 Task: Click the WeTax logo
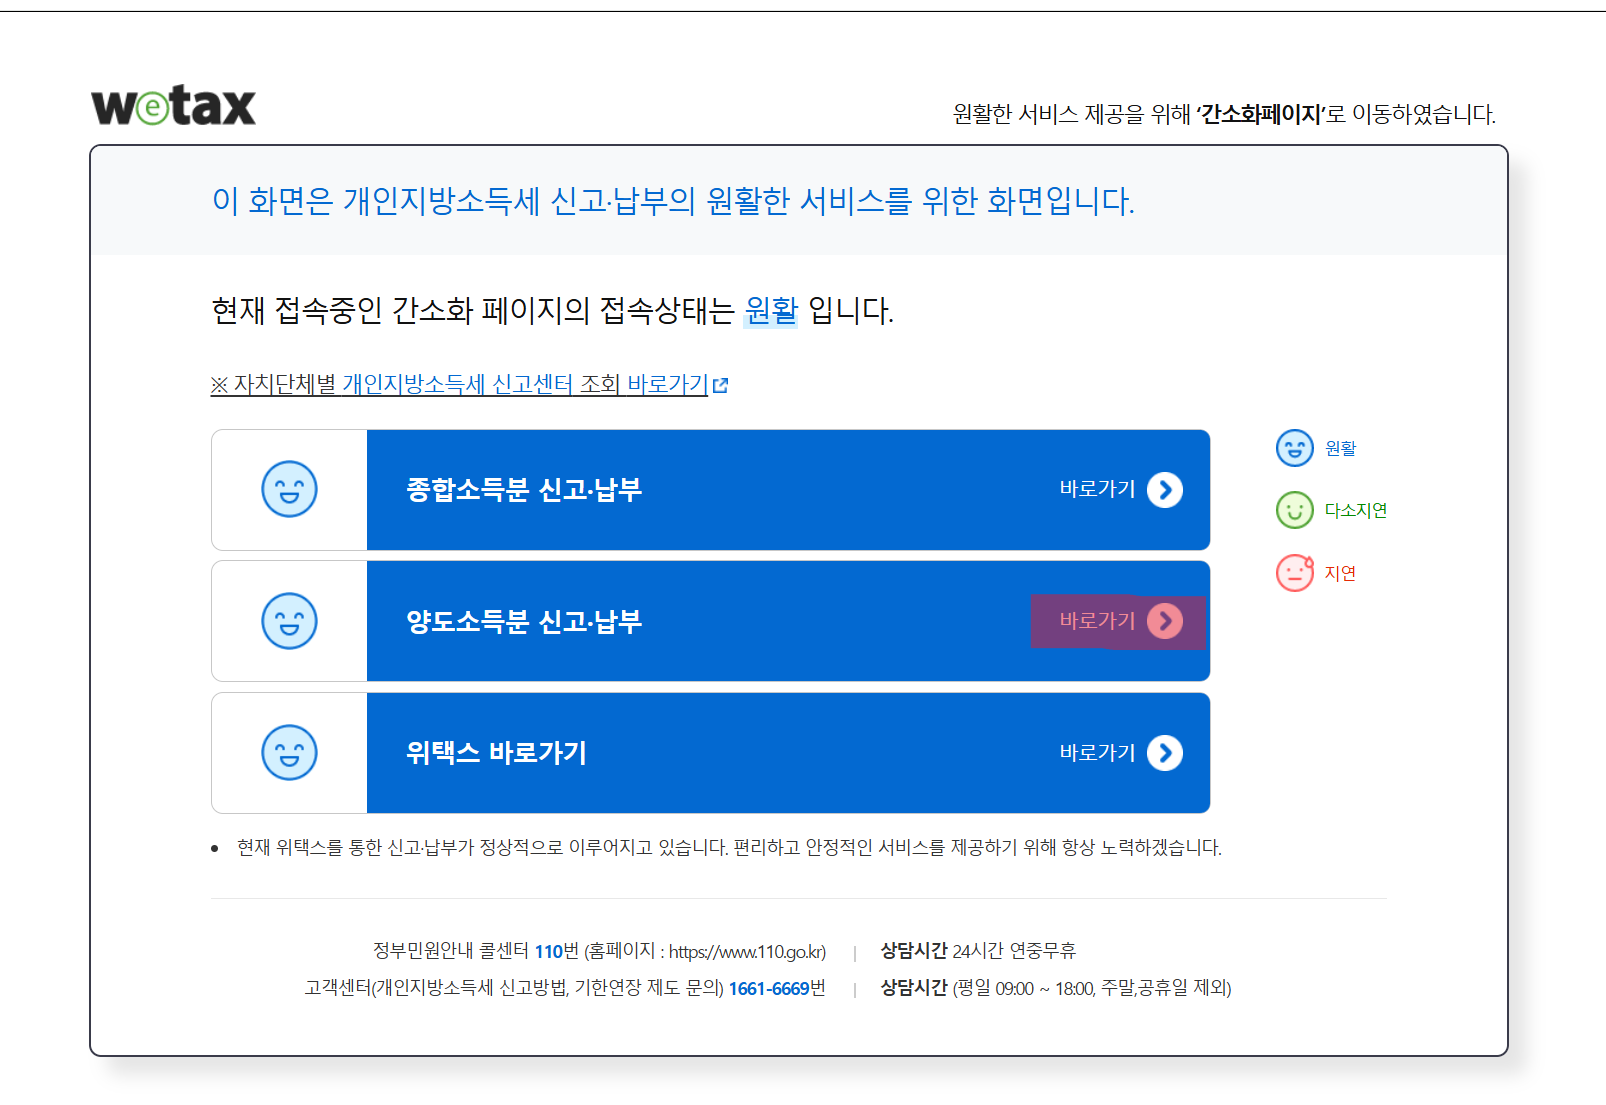pos(173,106)
